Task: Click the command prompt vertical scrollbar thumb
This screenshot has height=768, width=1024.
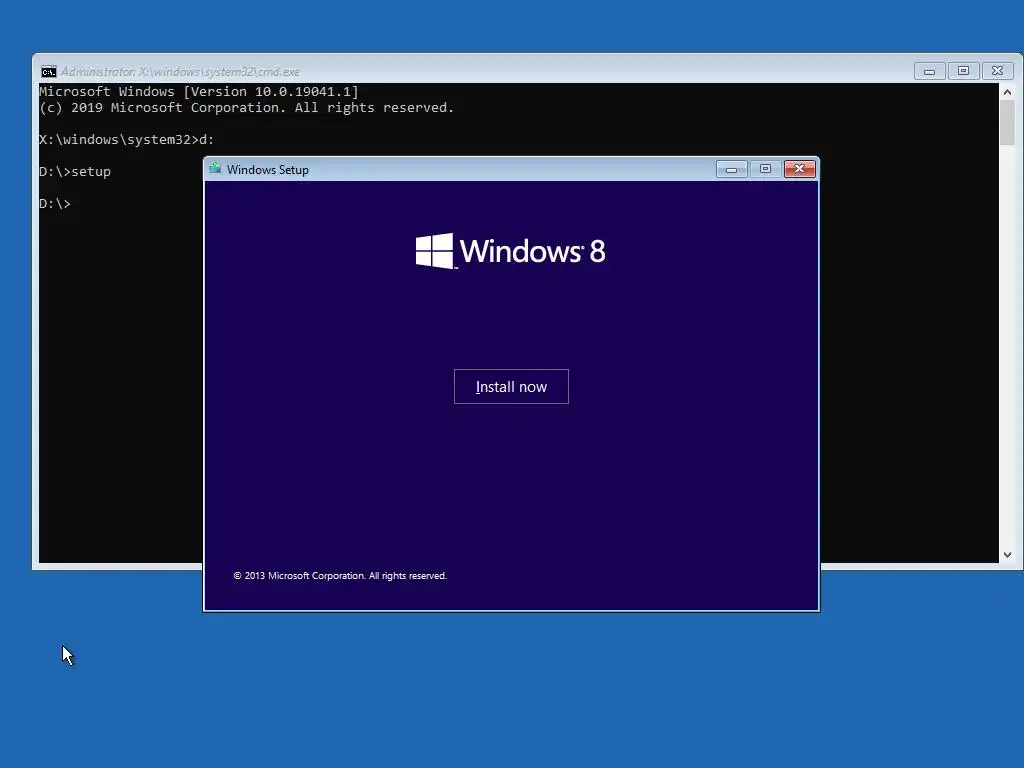Action: (x=1007, y=123)
